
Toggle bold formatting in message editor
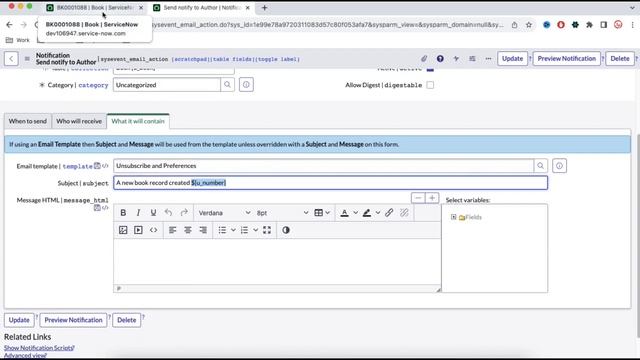pos(123,213)
